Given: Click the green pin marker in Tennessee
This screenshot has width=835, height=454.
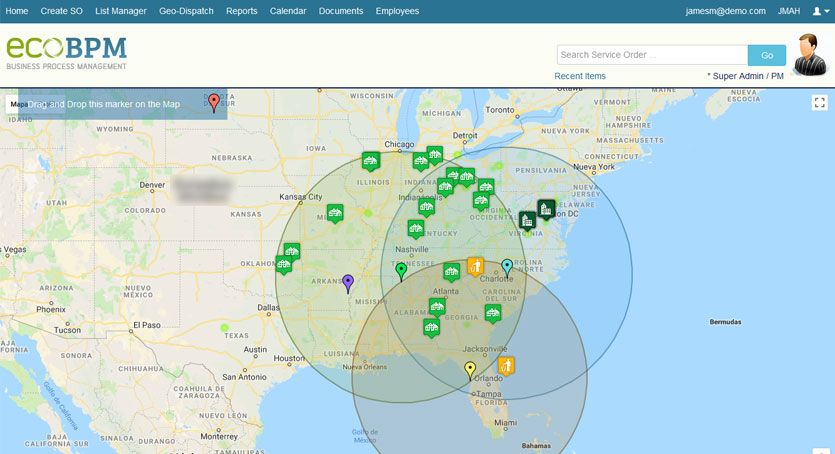Looking at the screenshot, I should tap(401, 271).
